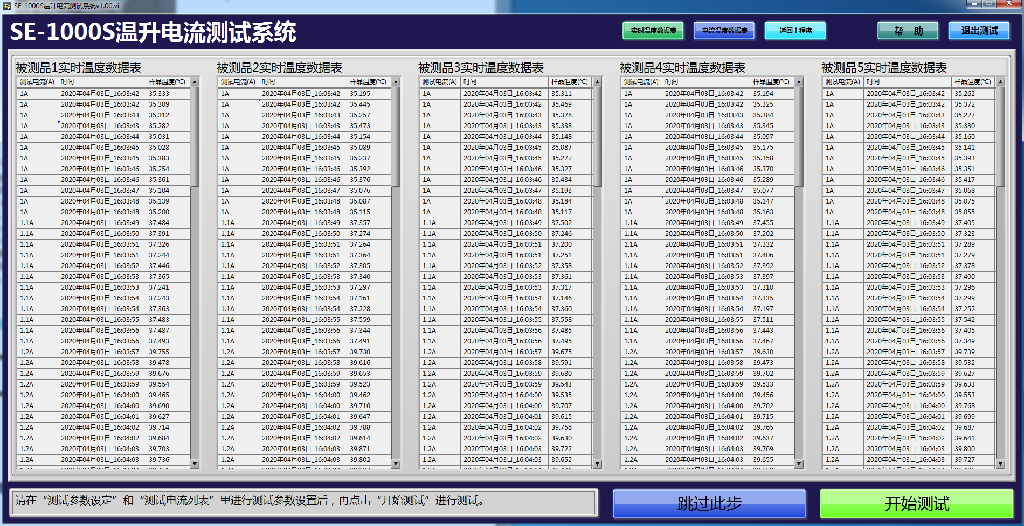The height and width of the screenshot is (526, 1024).
Task: Select the 39.473 value in 被测品4 table
Action: 763,361
